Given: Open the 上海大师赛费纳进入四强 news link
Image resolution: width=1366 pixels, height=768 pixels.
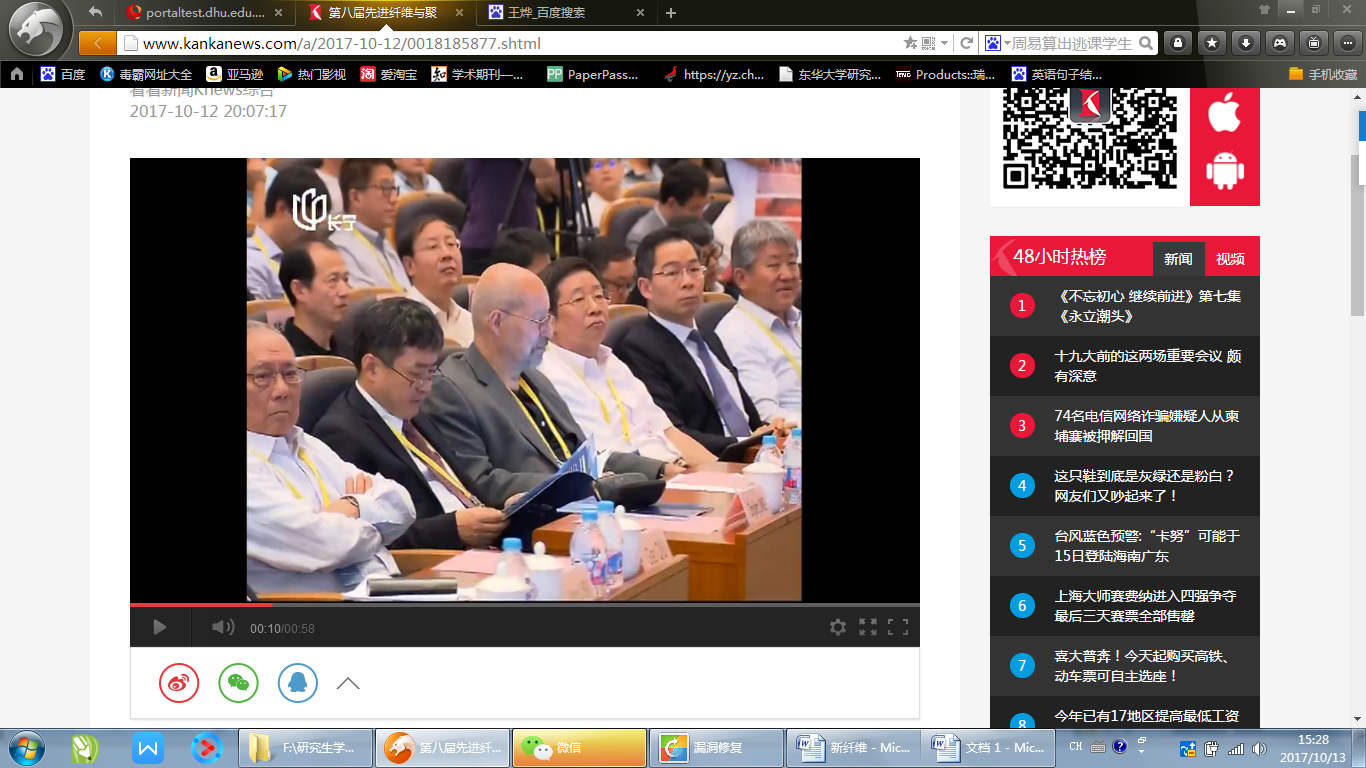Looking at the screenshot, I should pos(1145,605).
